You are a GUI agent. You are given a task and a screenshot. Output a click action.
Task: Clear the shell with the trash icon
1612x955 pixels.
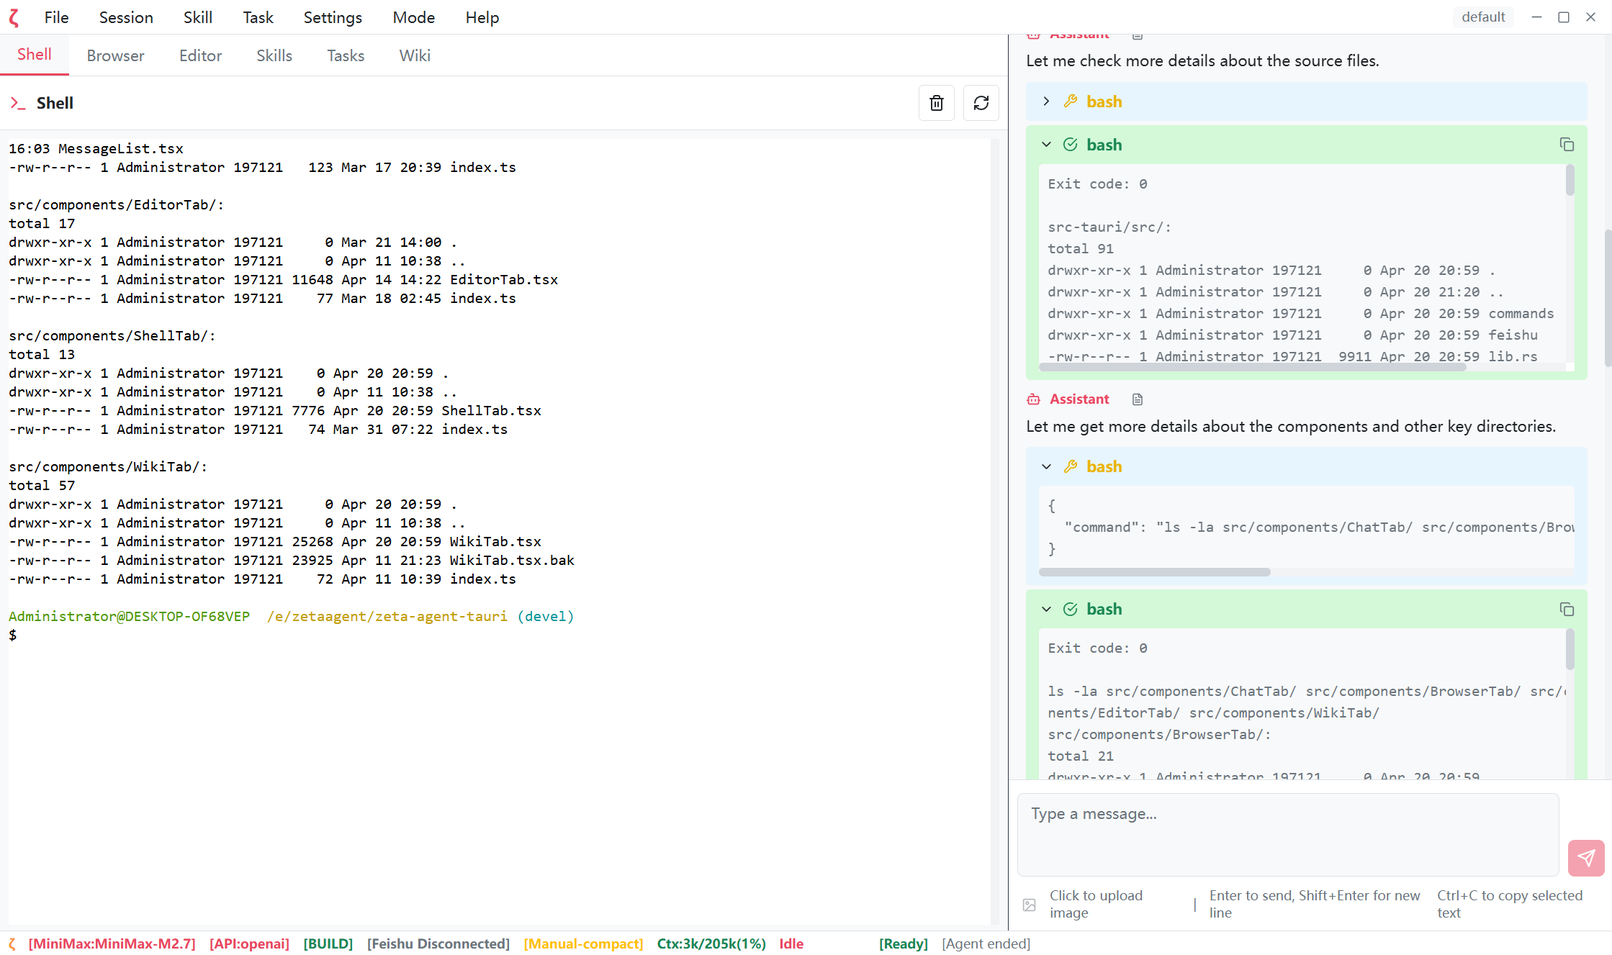[x=936, y=103]
